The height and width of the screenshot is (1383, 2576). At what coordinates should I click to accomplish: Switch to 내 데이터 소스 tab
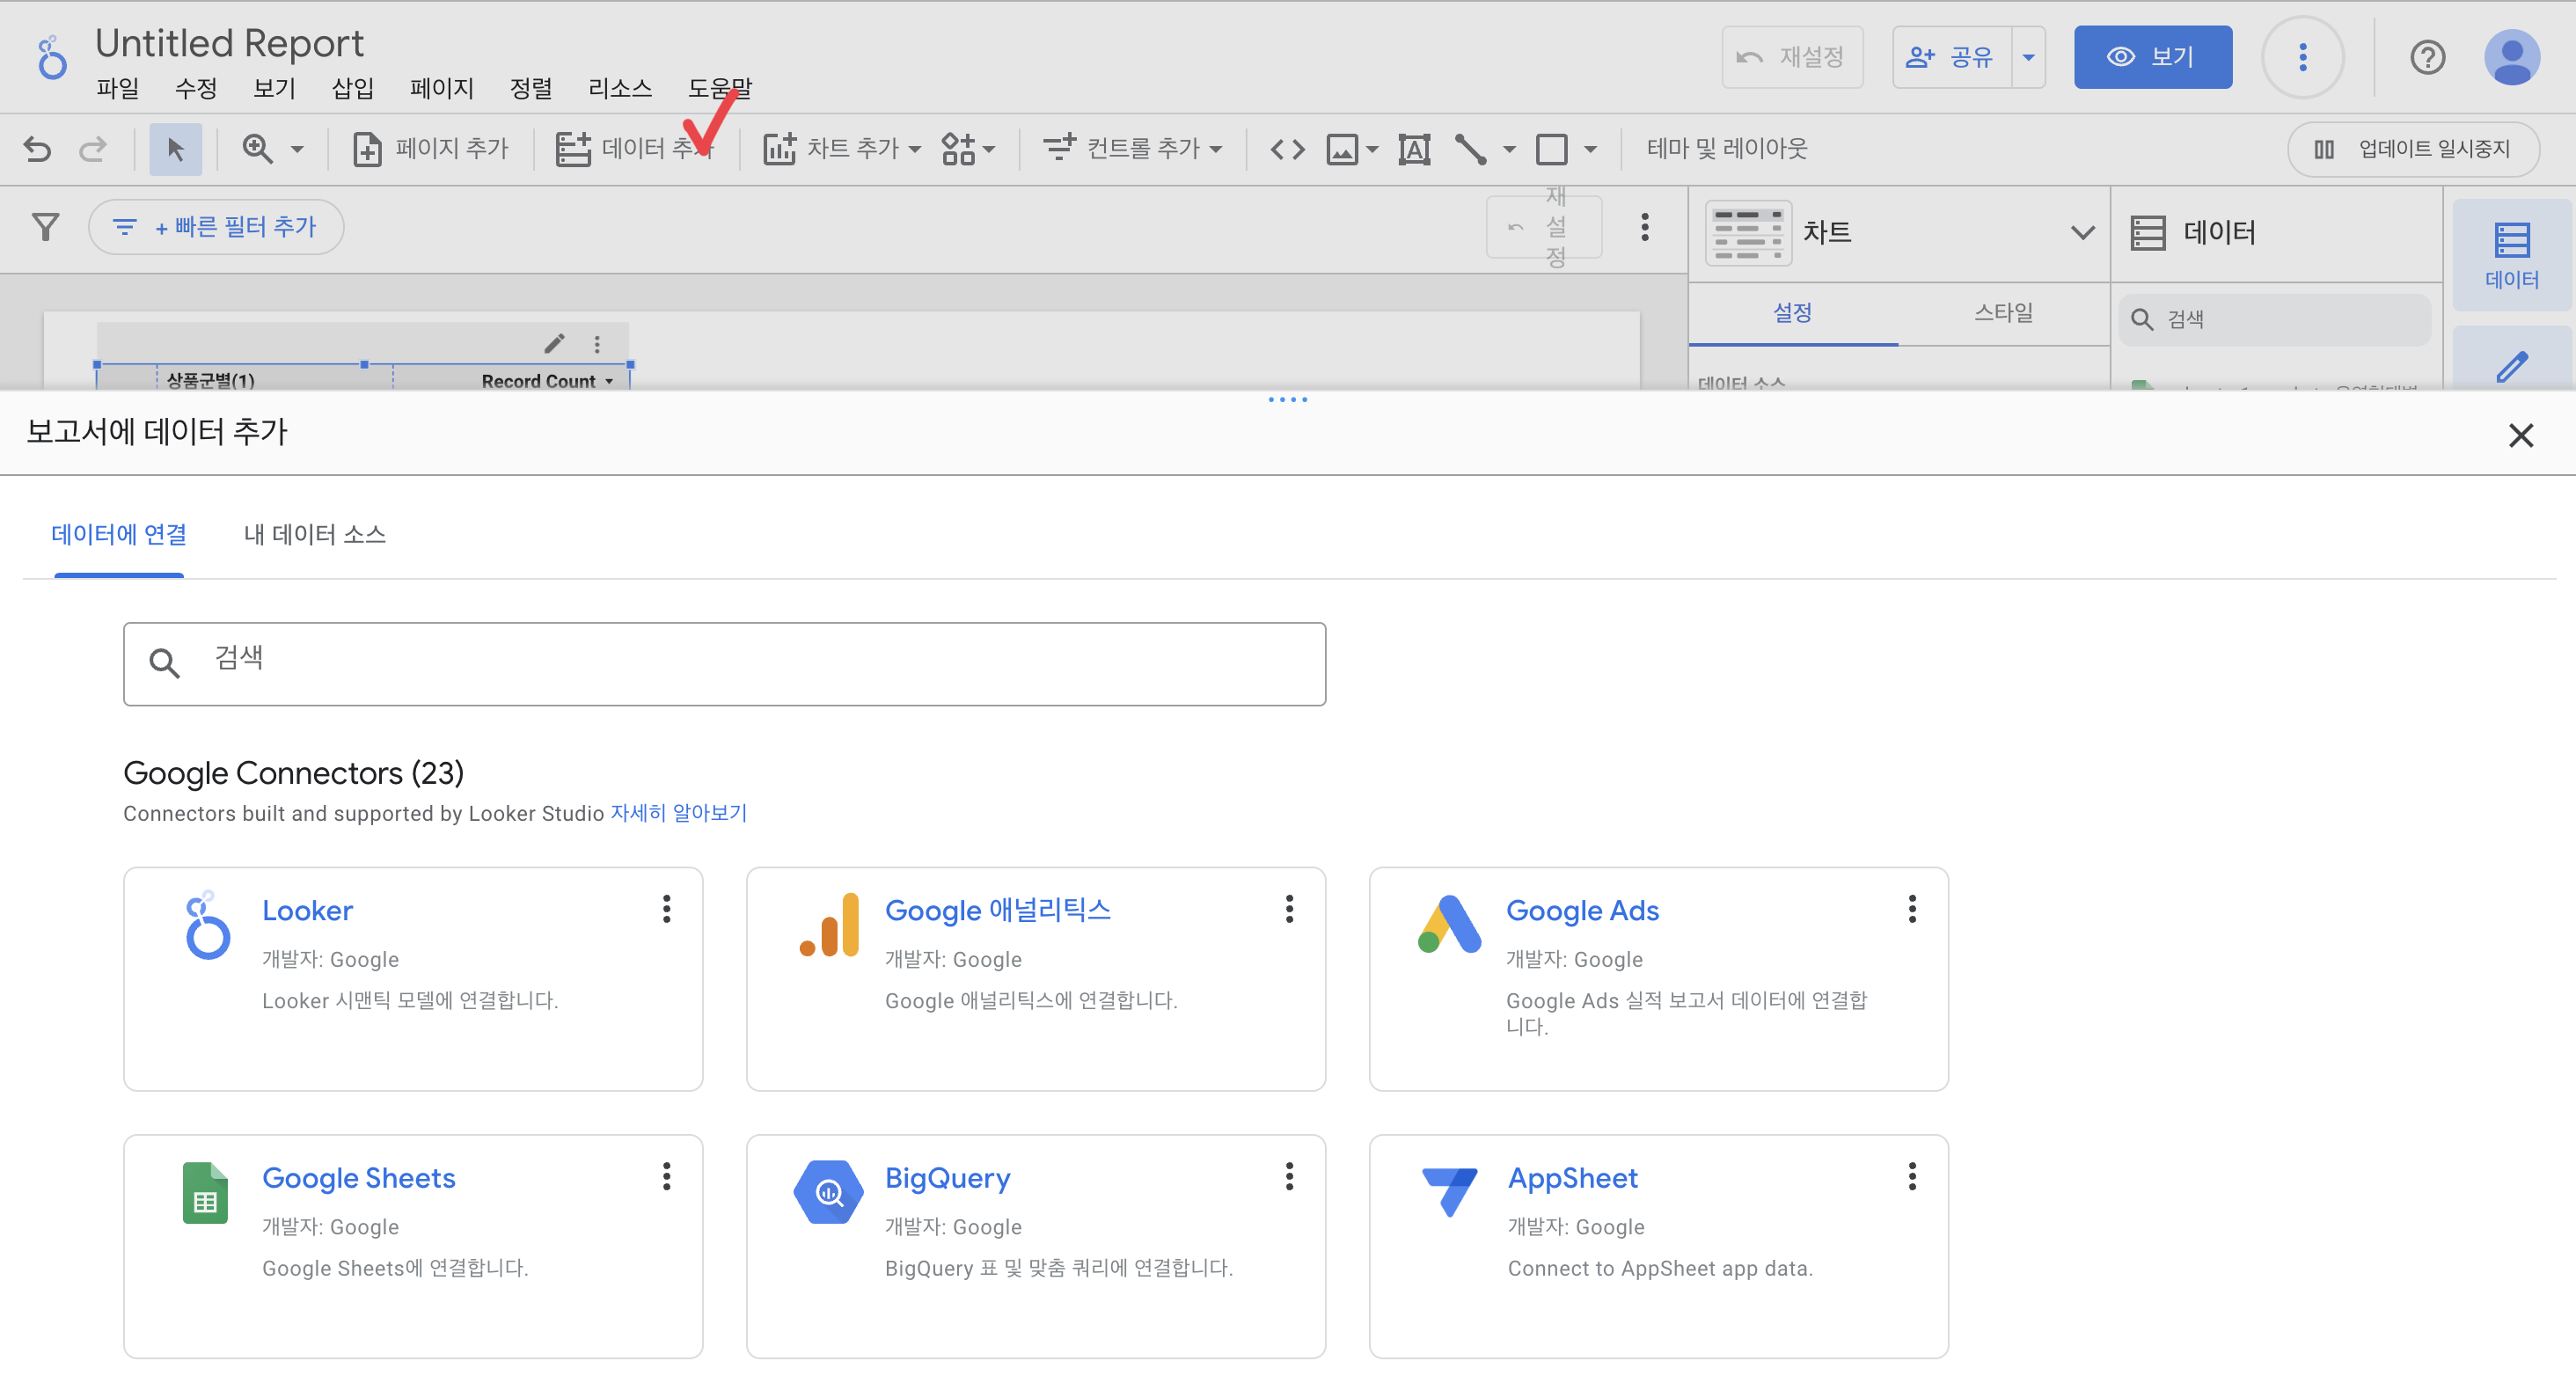click(314, 534)
